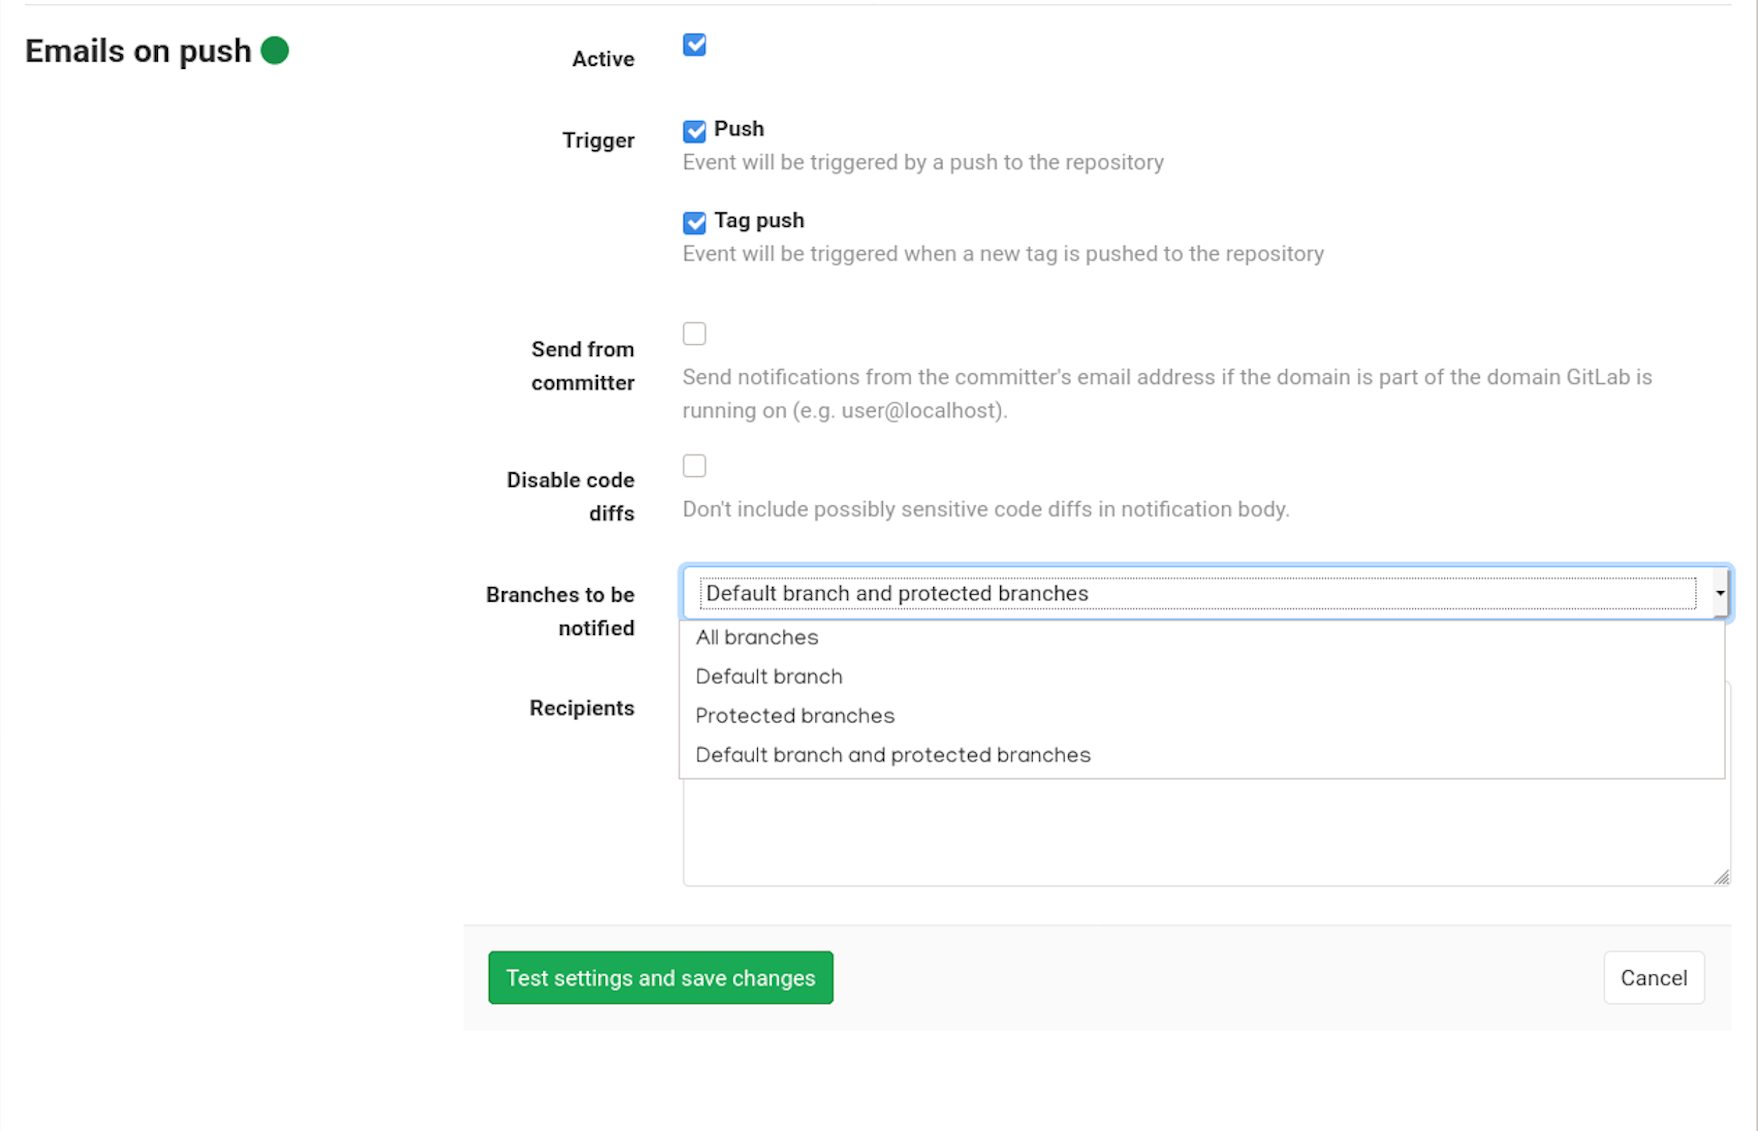The height and width of the screenshot is (1131, 1758).
Task: Disable the Tag push trigger checkbox
Action: pos(694,222)
